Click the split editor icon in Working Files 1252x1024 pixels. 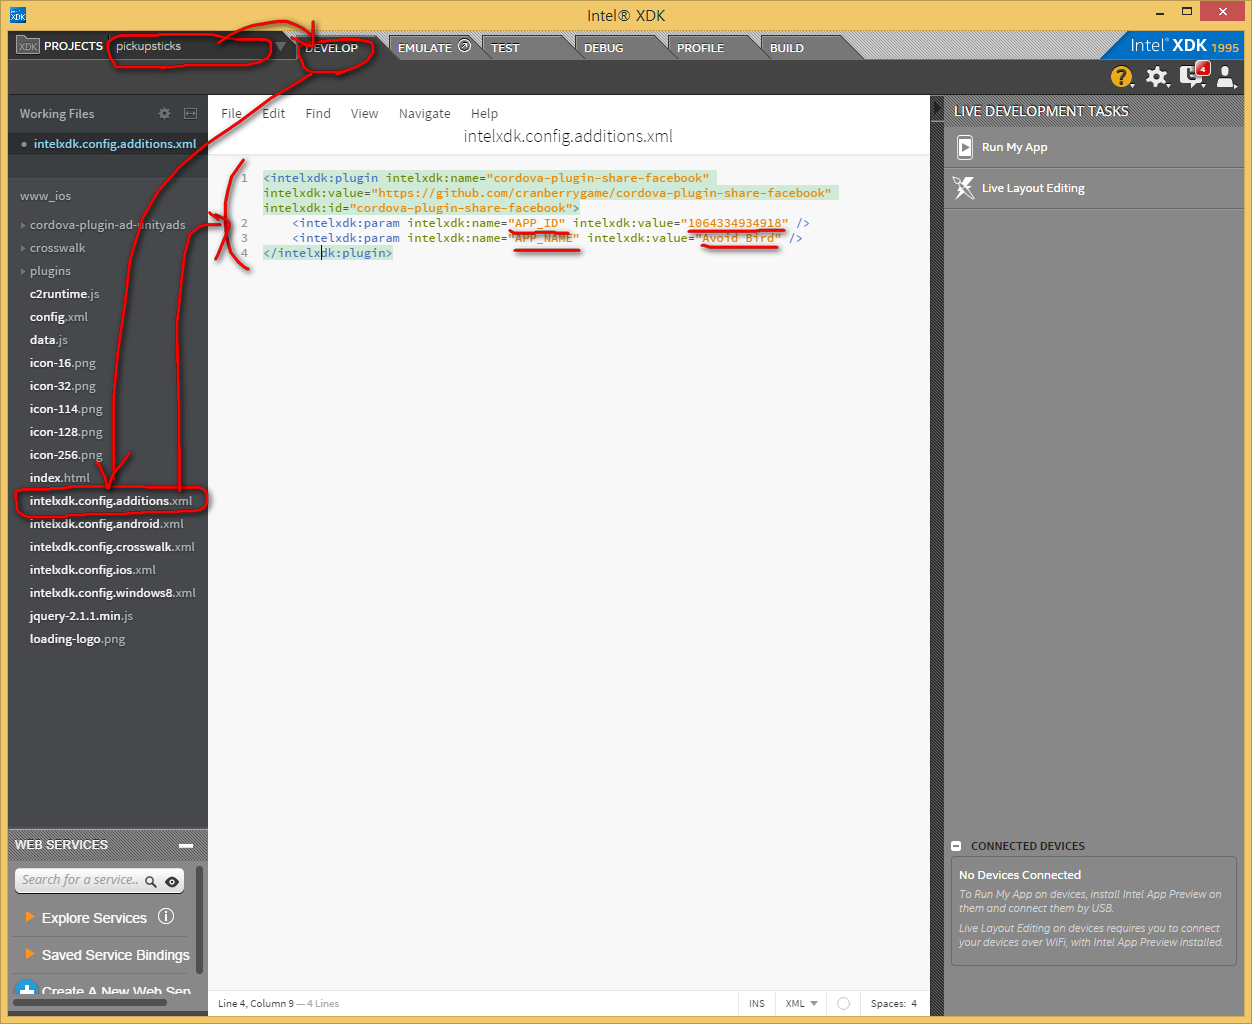point(190,114)
